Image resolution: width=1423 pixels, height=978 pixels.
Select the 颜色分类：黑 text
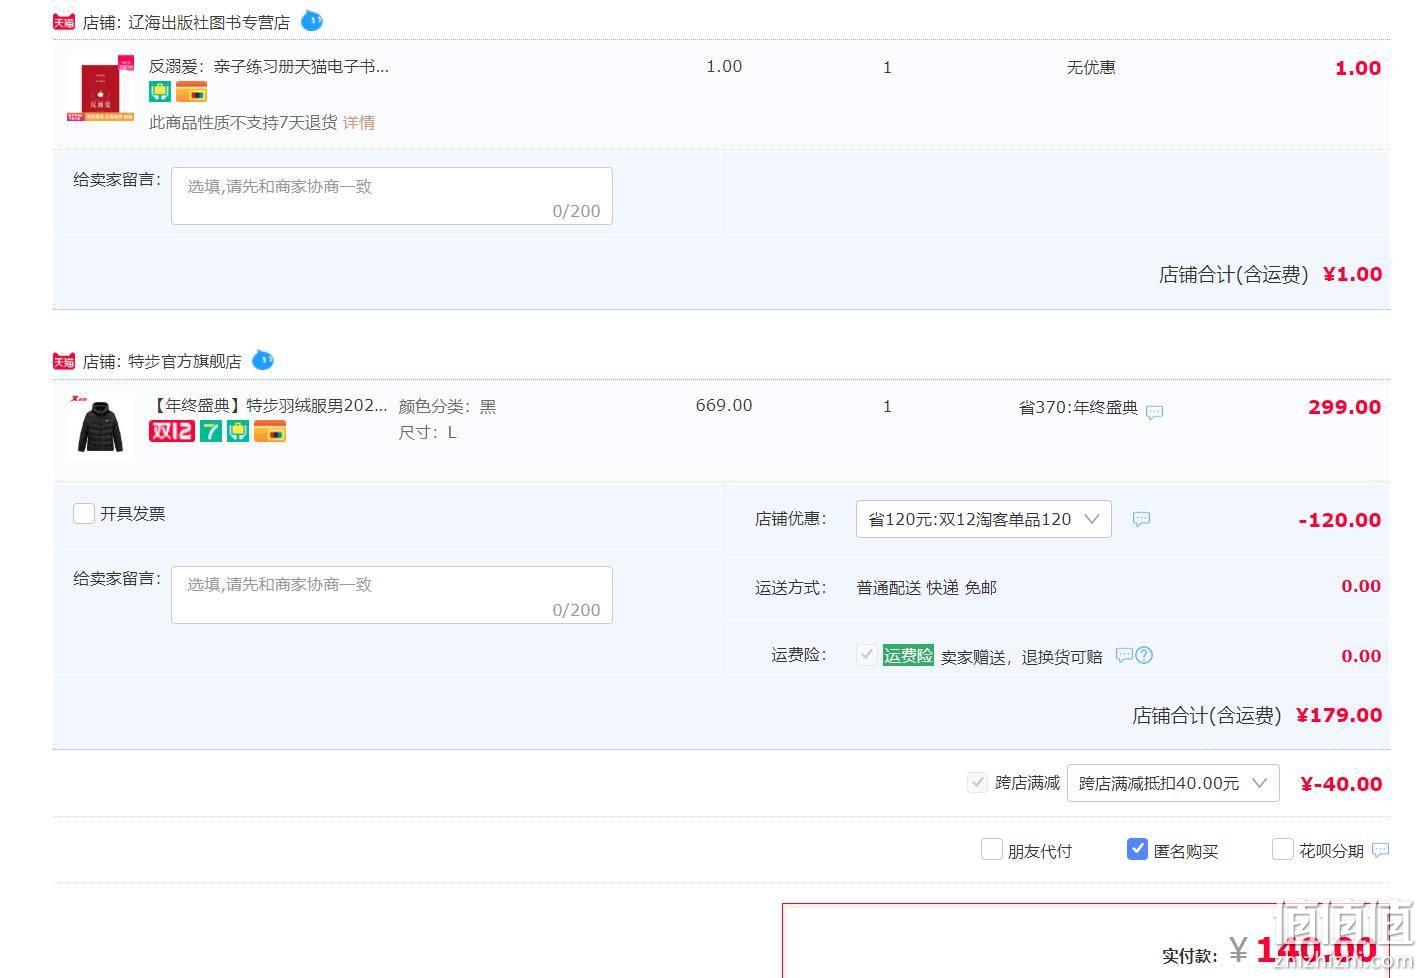447,406
